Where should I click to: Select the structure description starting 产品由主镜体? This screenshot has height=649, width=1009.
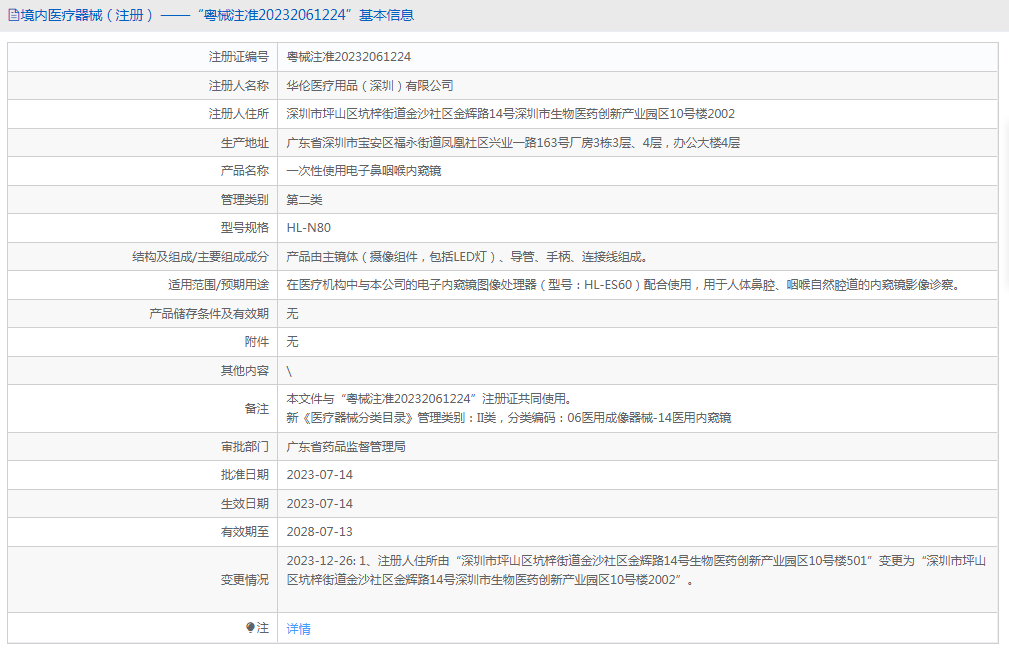pos(467,257)
